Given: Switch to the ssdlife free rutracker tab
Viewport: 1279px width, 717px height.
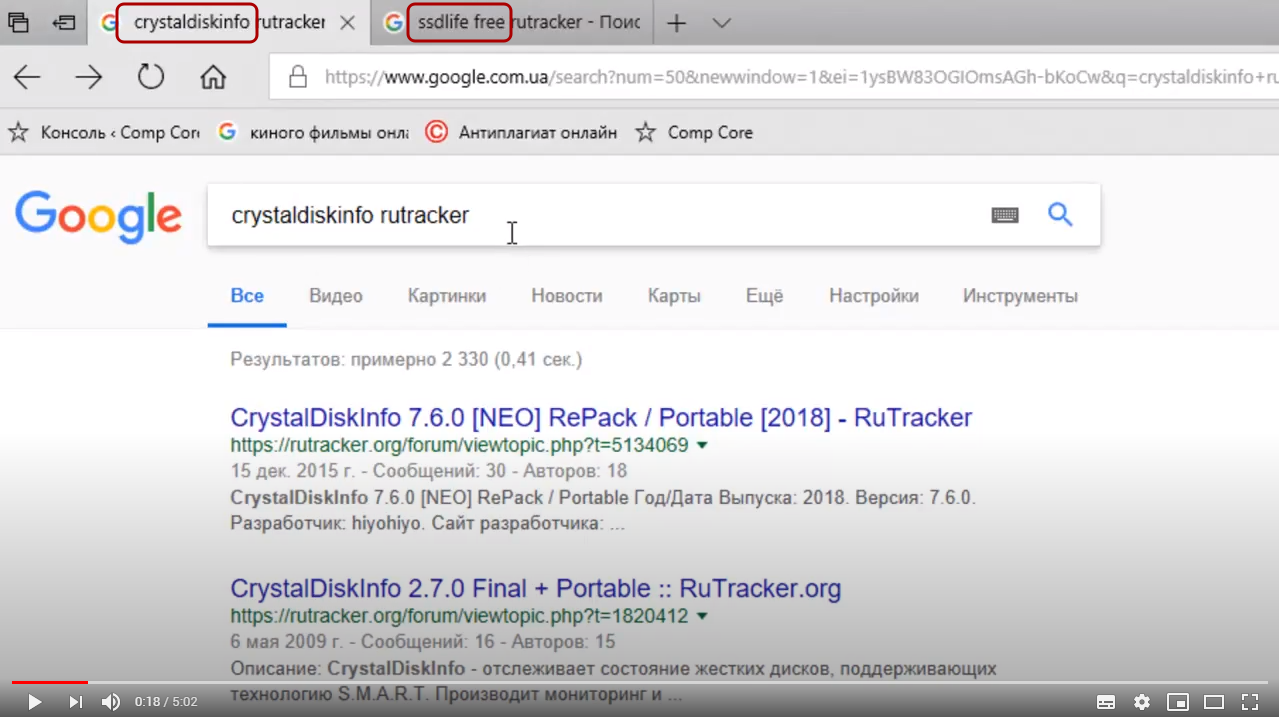Looking at the screenshot, I should coord(515,23).
